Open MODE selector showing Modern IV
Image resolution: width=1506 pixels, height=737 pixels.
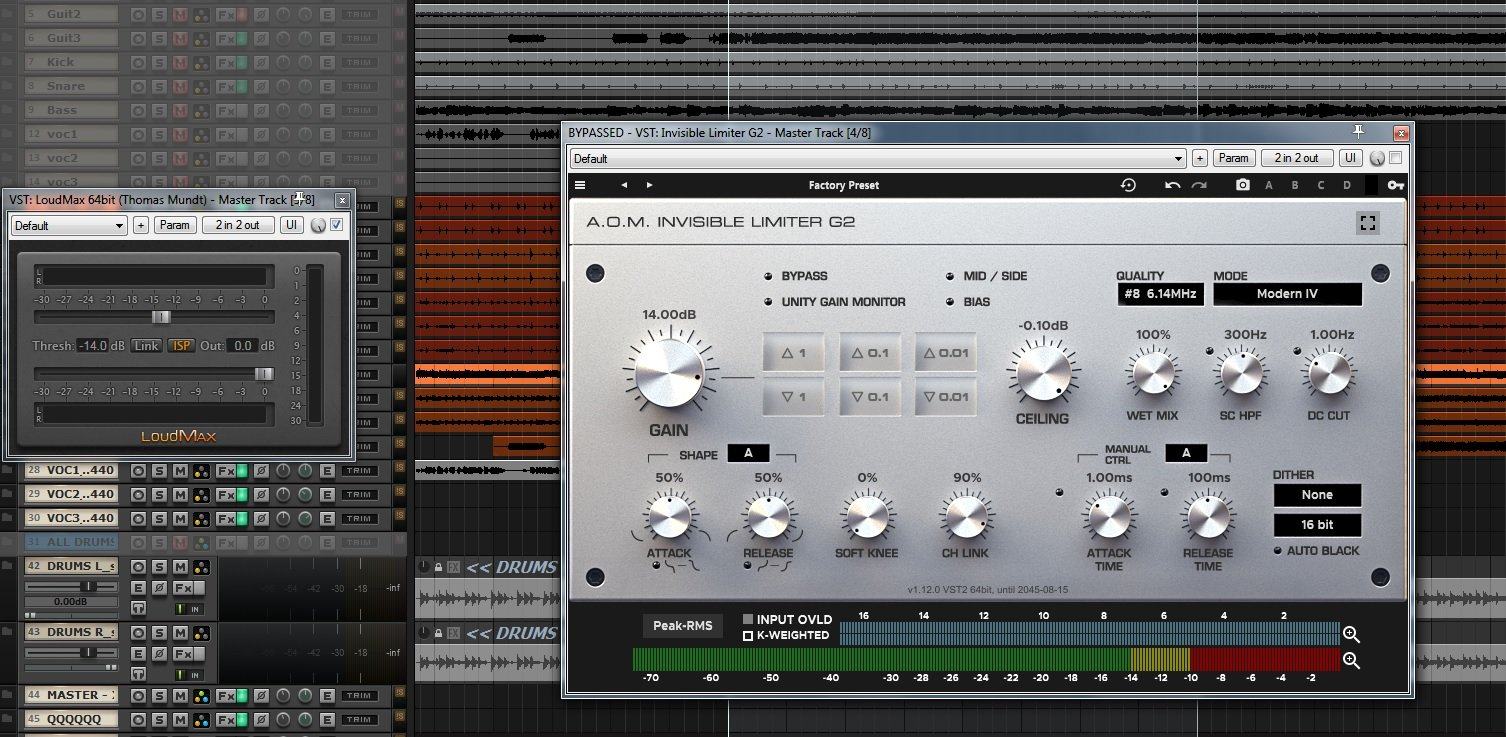[1287, 294]
